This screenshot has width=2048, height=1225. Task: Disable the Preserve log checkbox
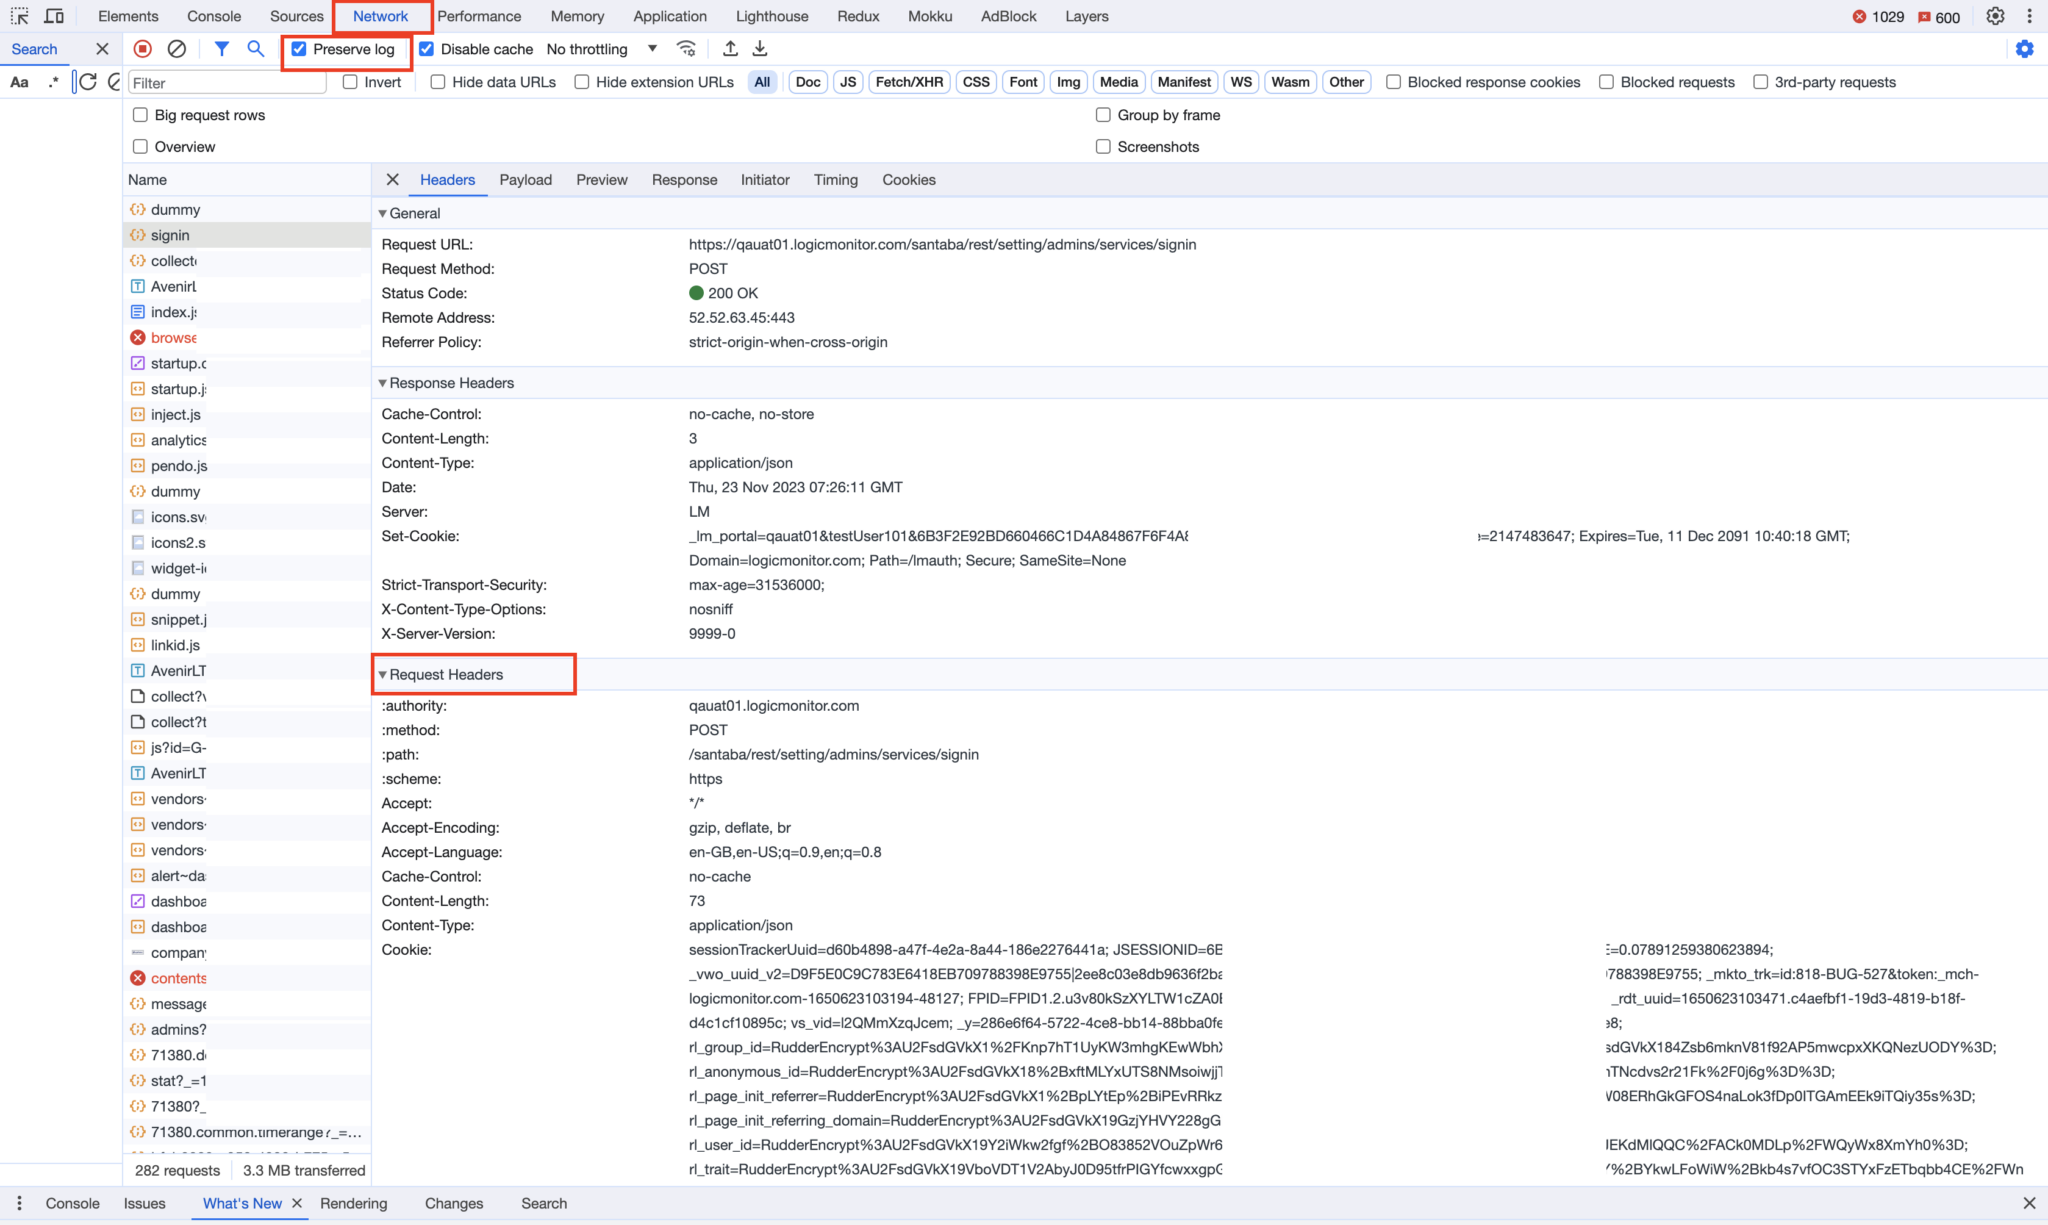point(299,48)
